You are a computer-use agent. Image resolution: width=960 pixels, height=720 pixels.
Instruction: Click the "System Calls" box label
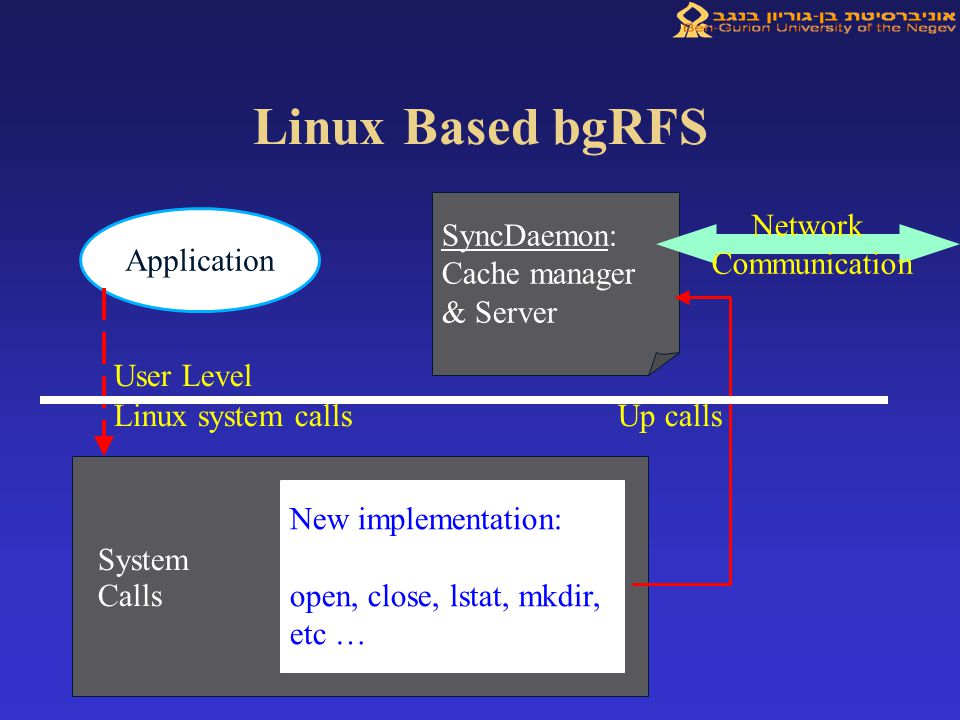pos(143,578)
